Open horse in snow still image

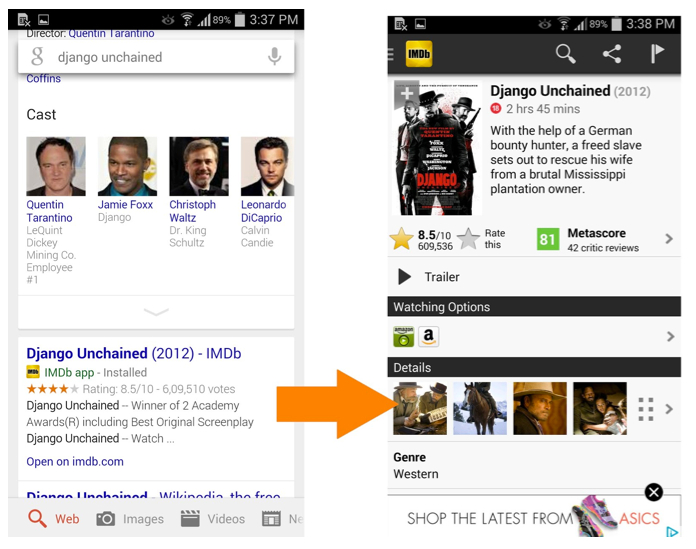480,408
